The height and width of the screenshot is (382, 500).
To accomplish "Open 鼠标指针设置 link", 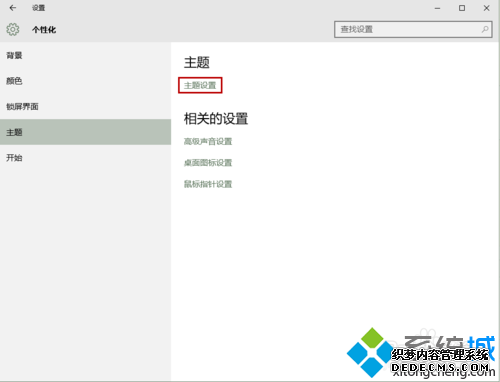I will [208, 184].
